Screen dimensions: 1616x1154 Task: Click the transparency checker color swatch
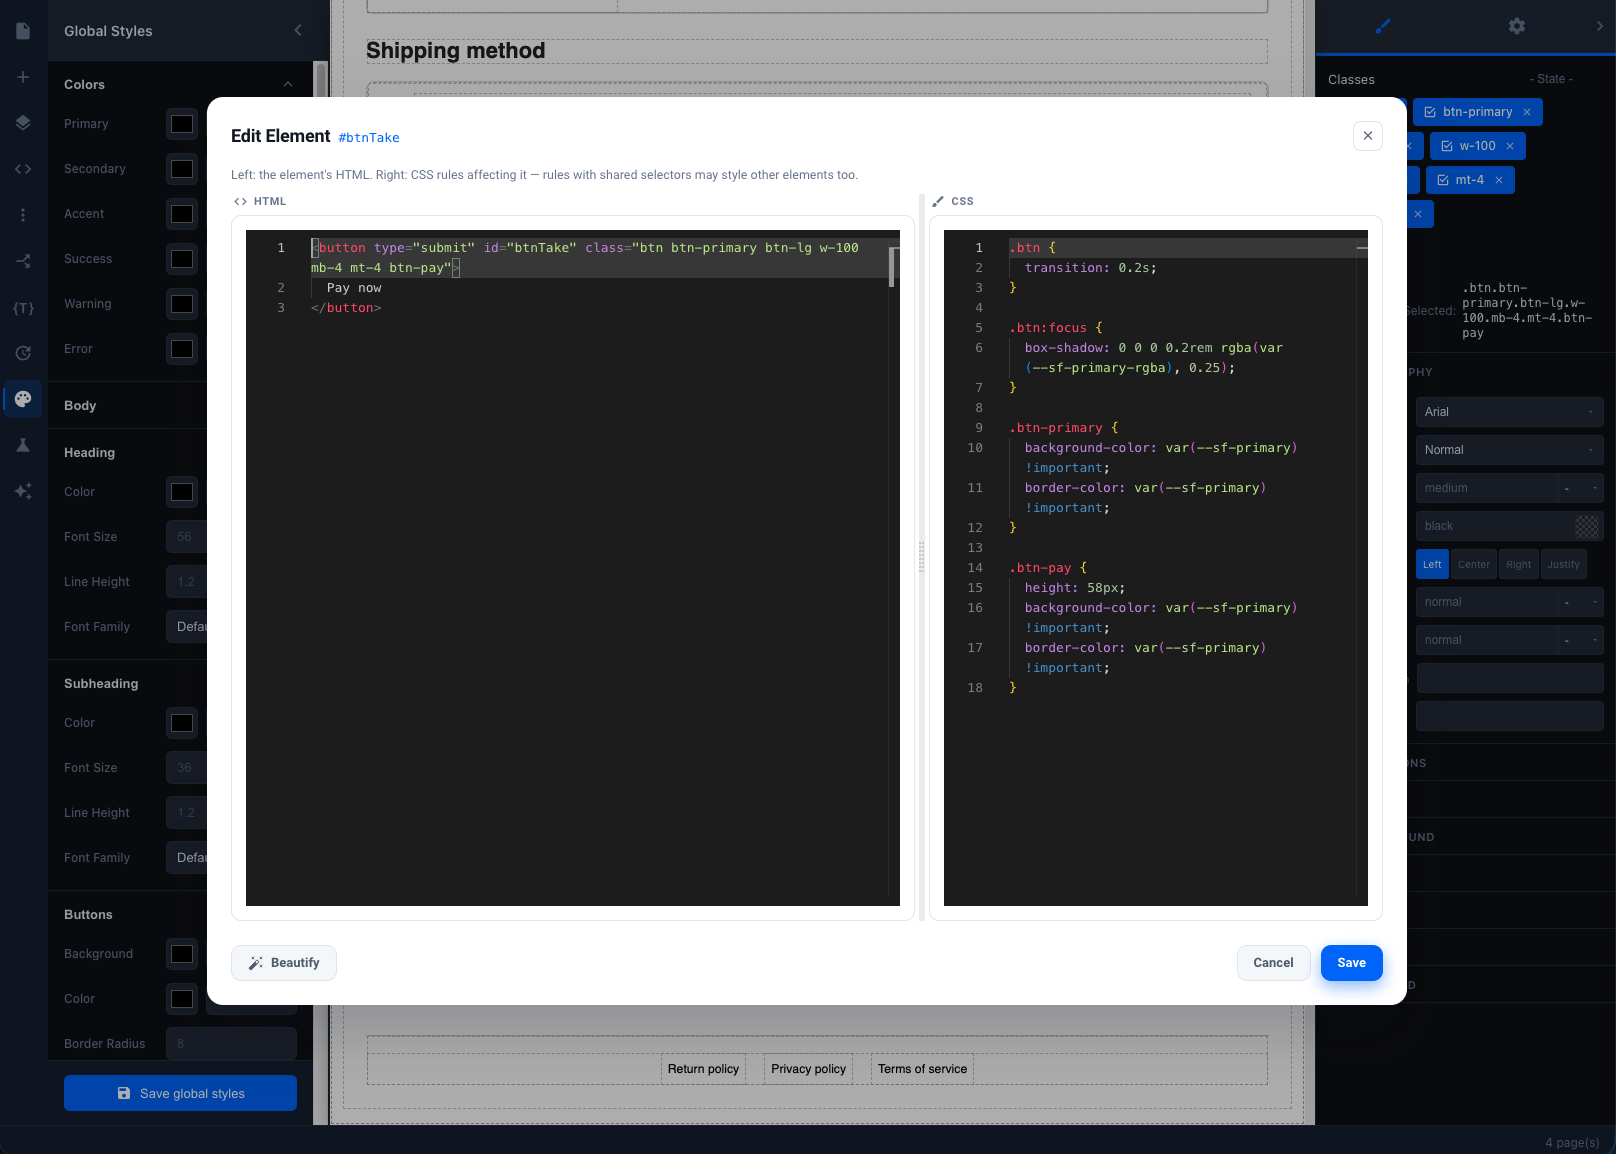coord(1587,526)
